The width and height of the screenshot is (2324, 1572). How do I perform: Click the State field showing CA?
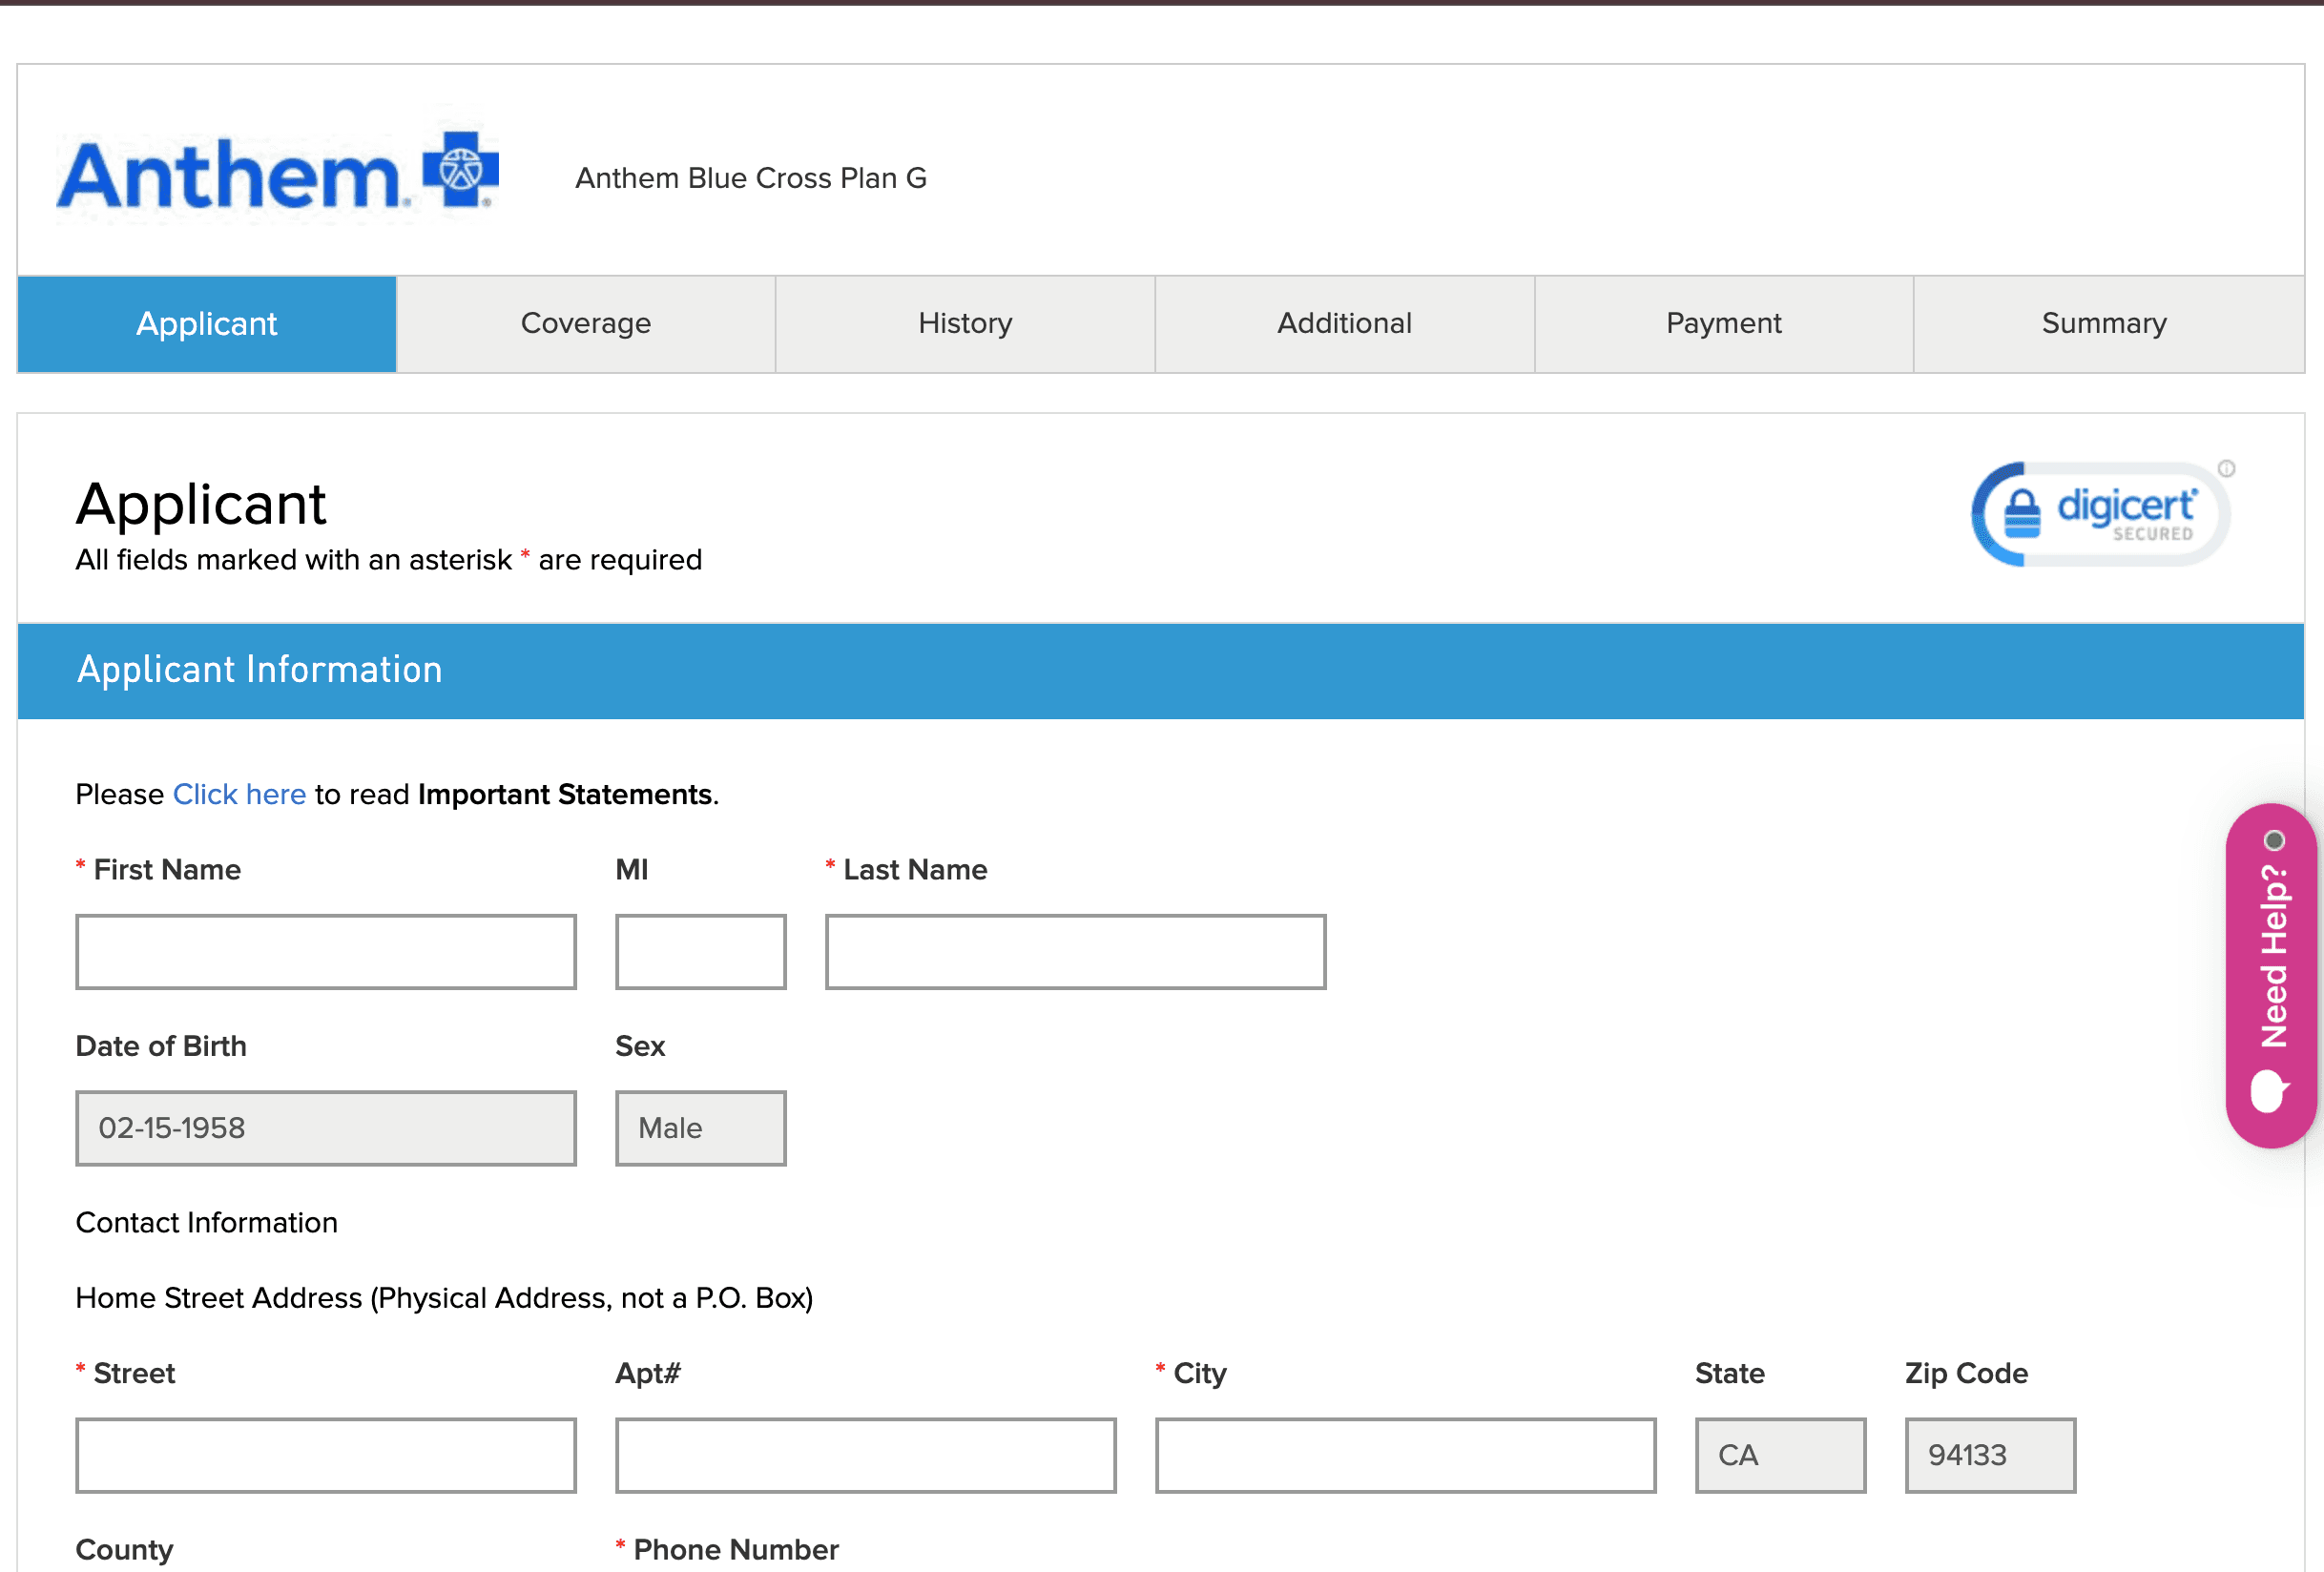(1779, 1455)
